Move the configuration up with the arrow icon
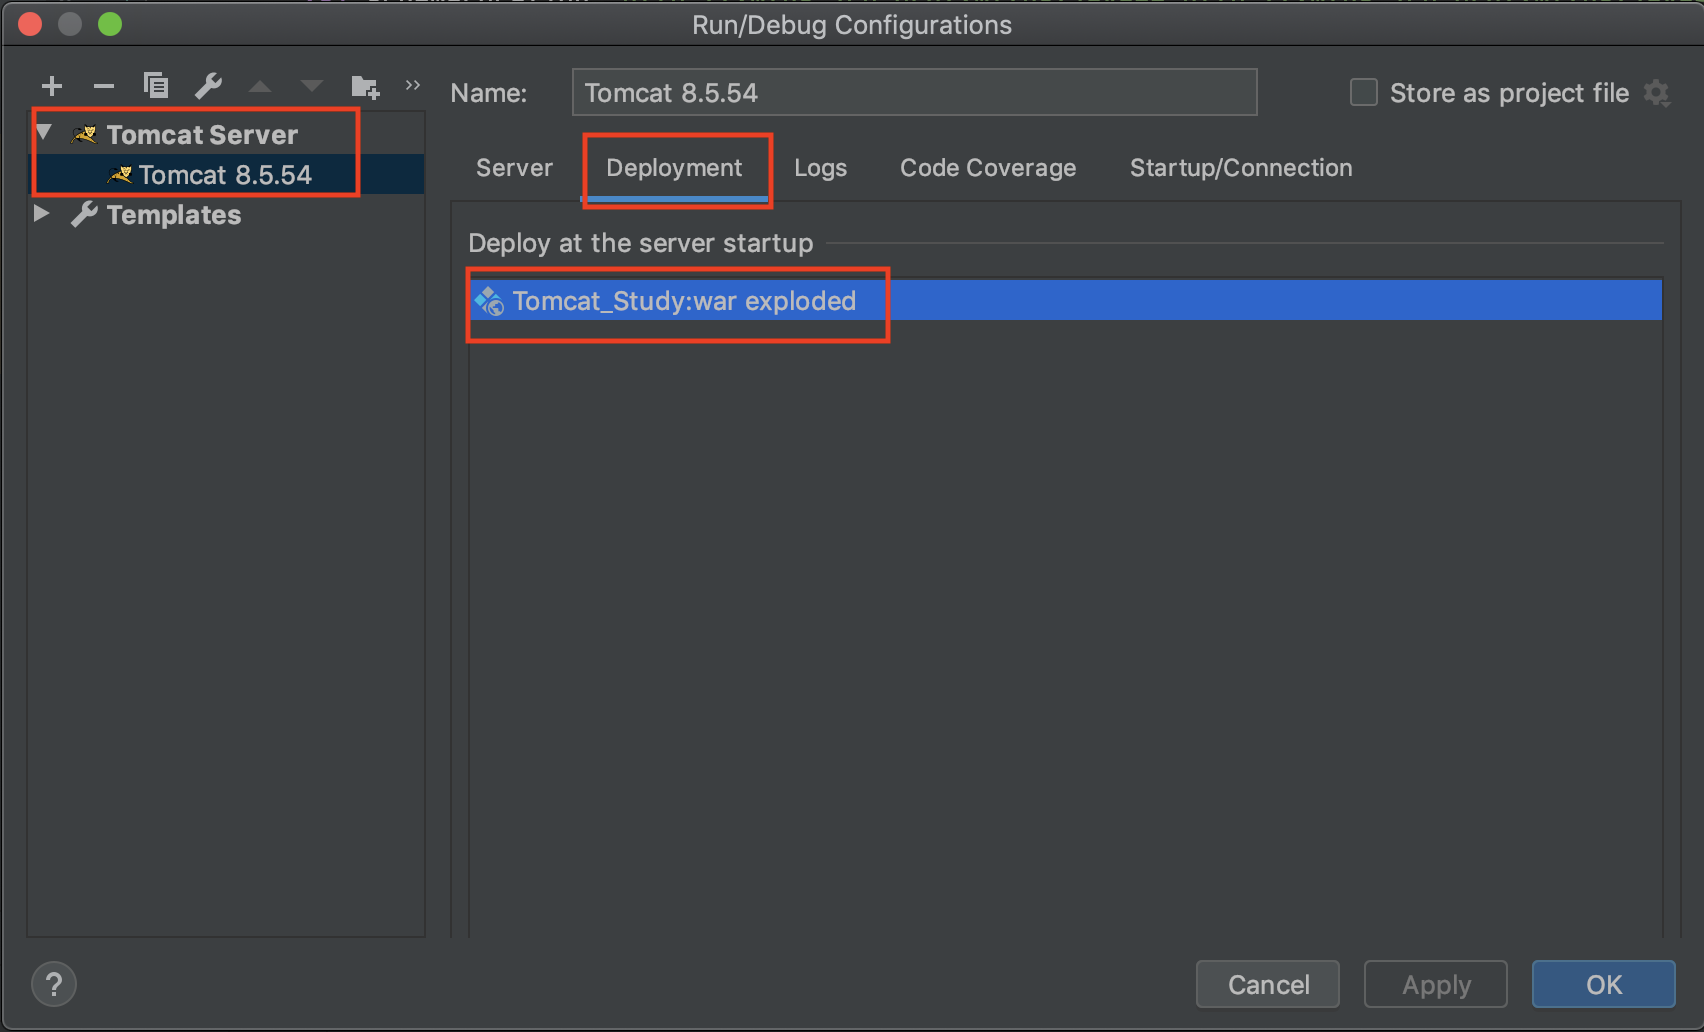 (260, 87)
